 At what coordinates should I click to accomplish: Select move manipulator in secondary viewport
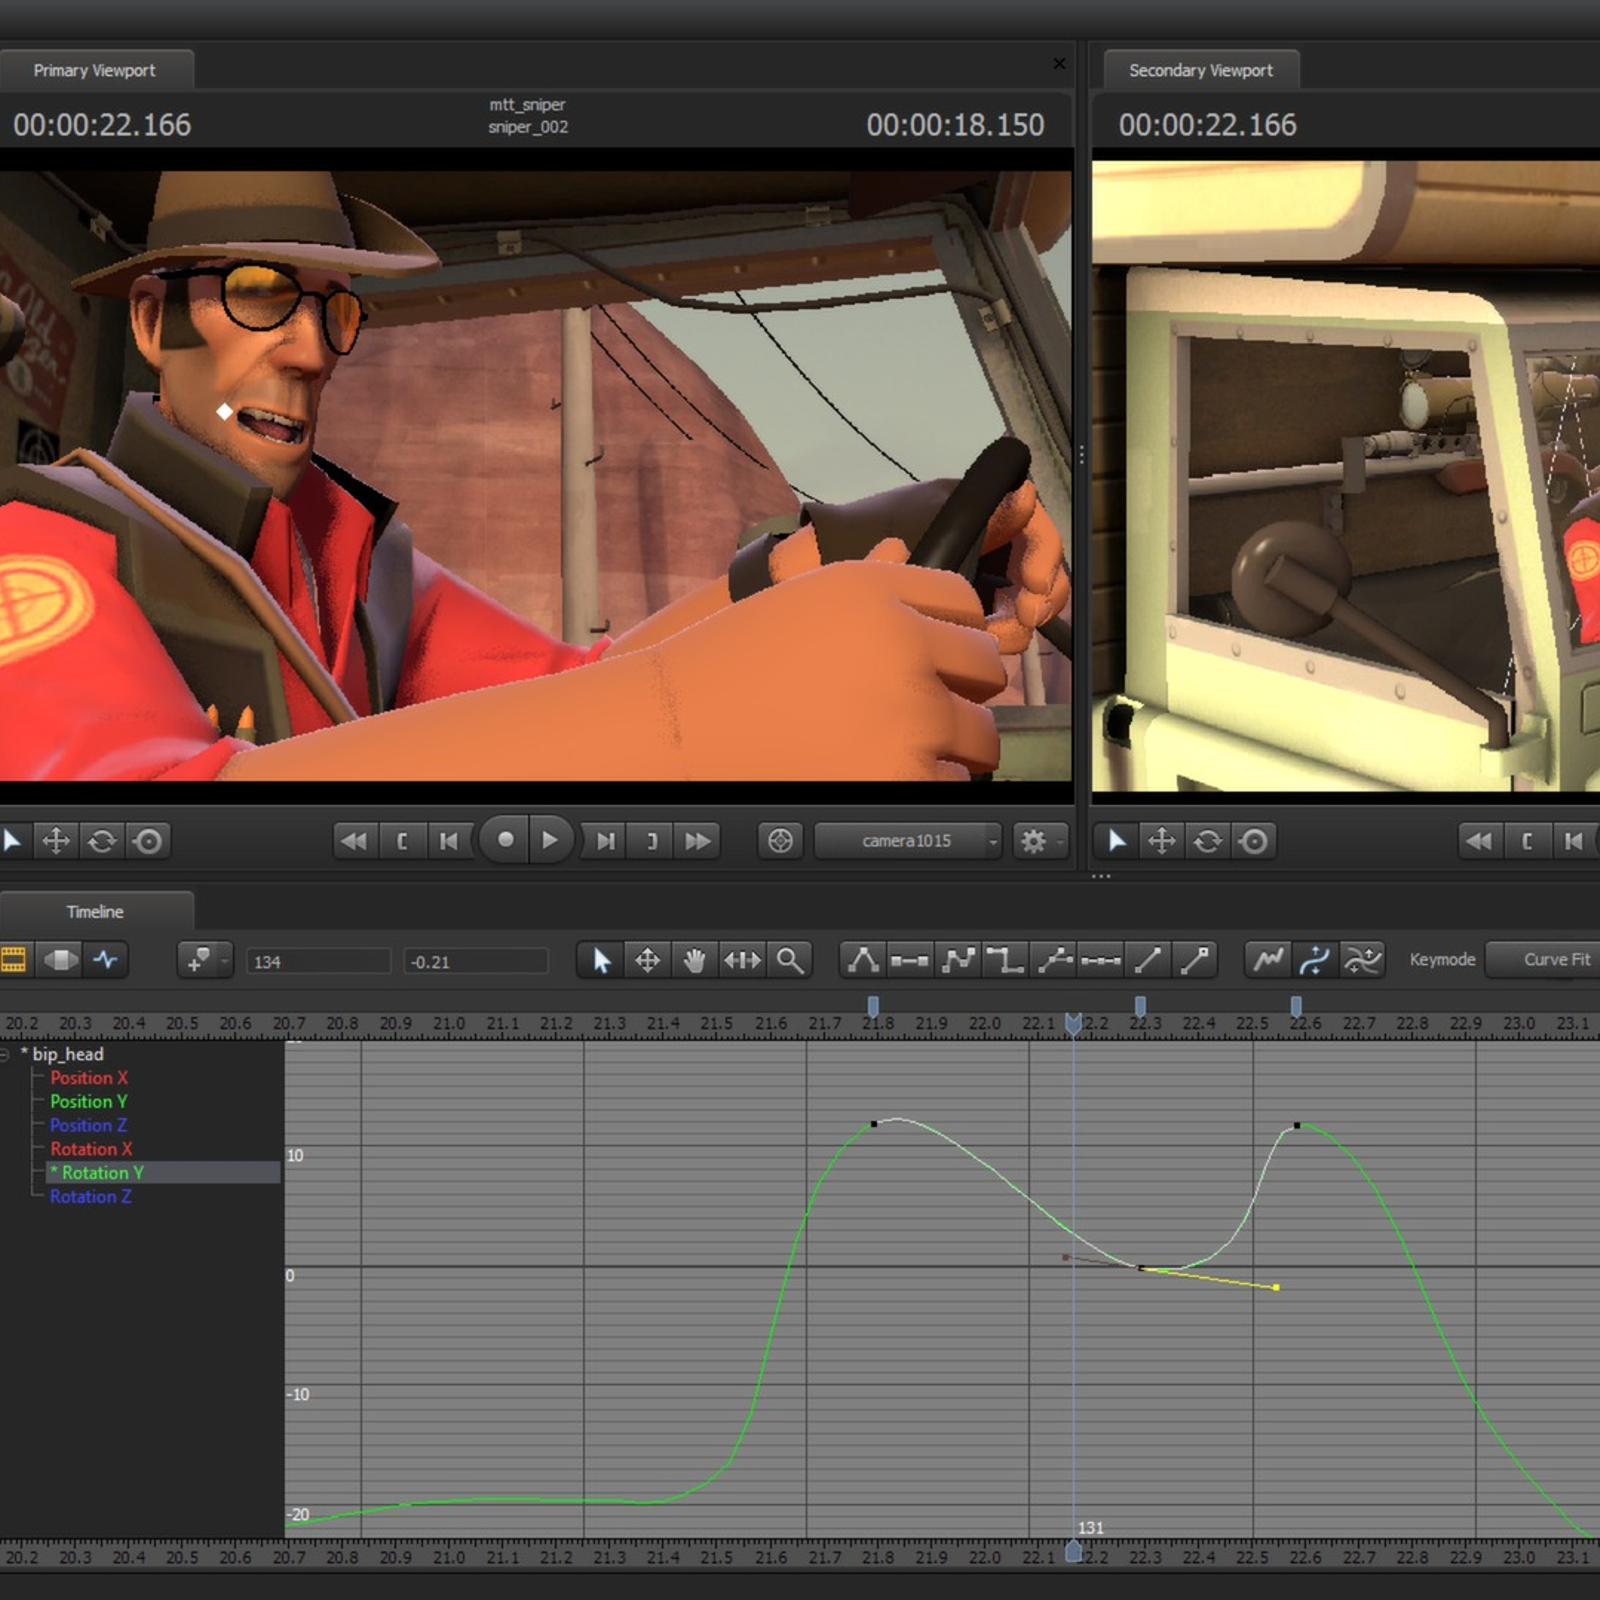[1162, 841]
